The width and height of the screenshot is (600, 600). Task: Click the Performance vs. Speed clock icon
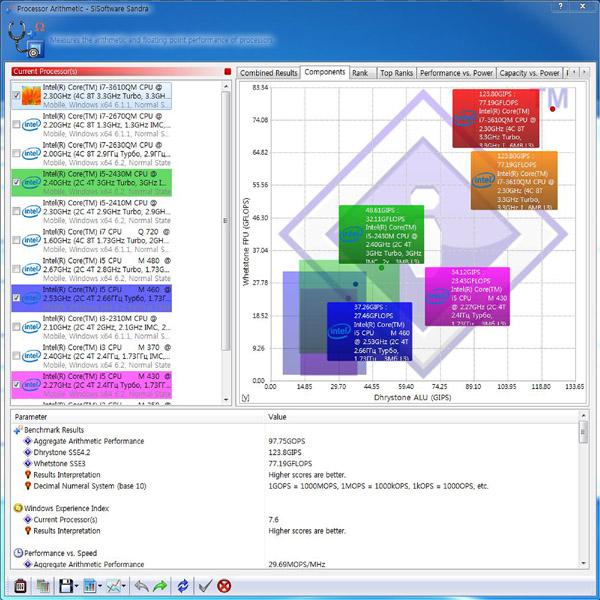click(x=18, y=553)
